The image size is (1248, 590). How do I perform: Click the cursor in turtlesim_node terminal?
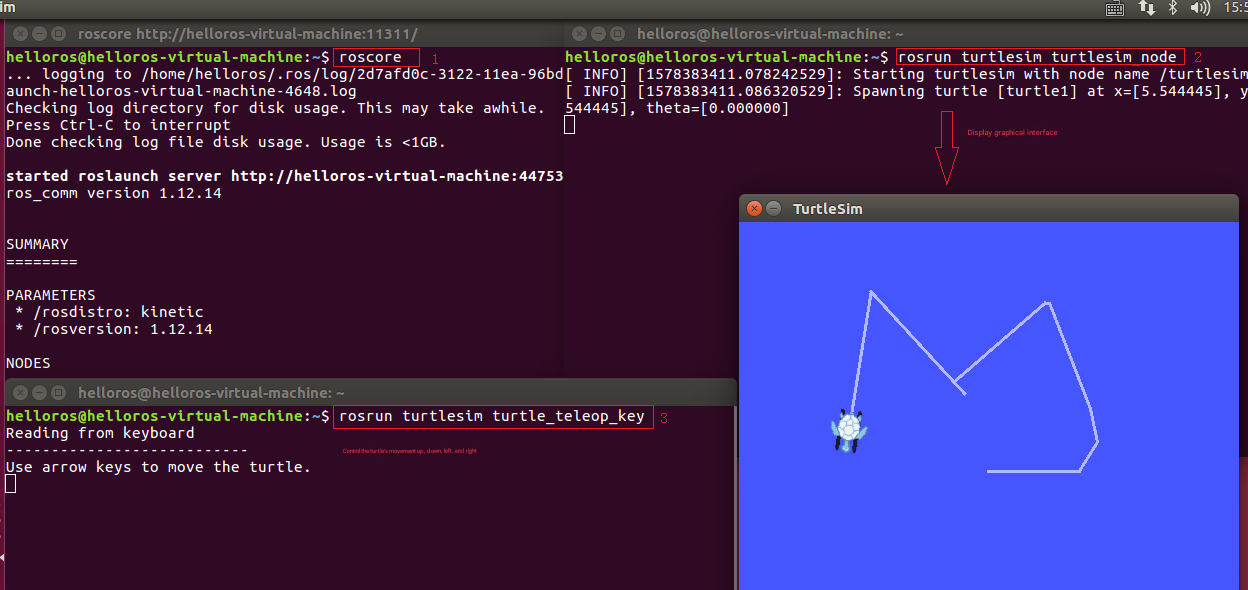point(570,125)
